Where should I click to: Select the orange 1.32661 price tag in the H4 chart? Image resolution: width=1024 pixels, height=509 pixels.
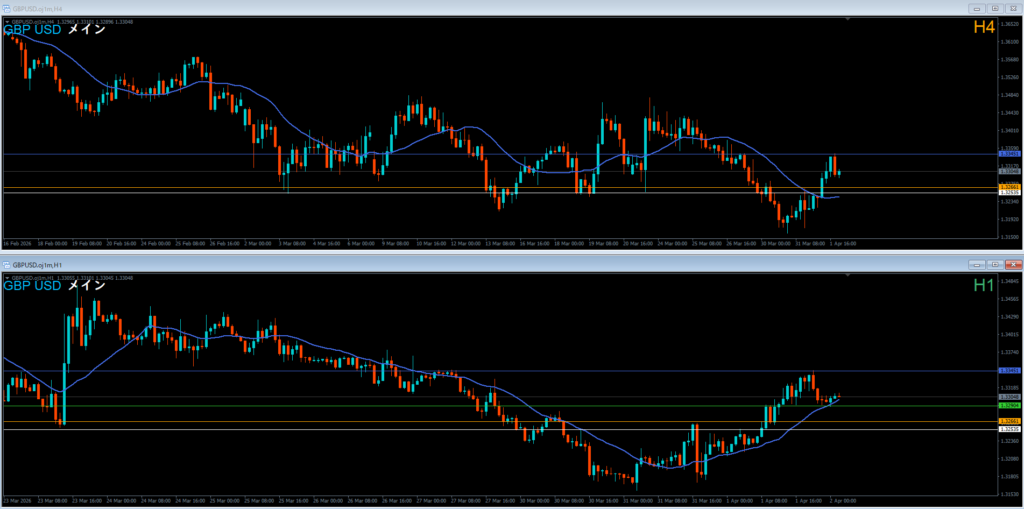1010,187
